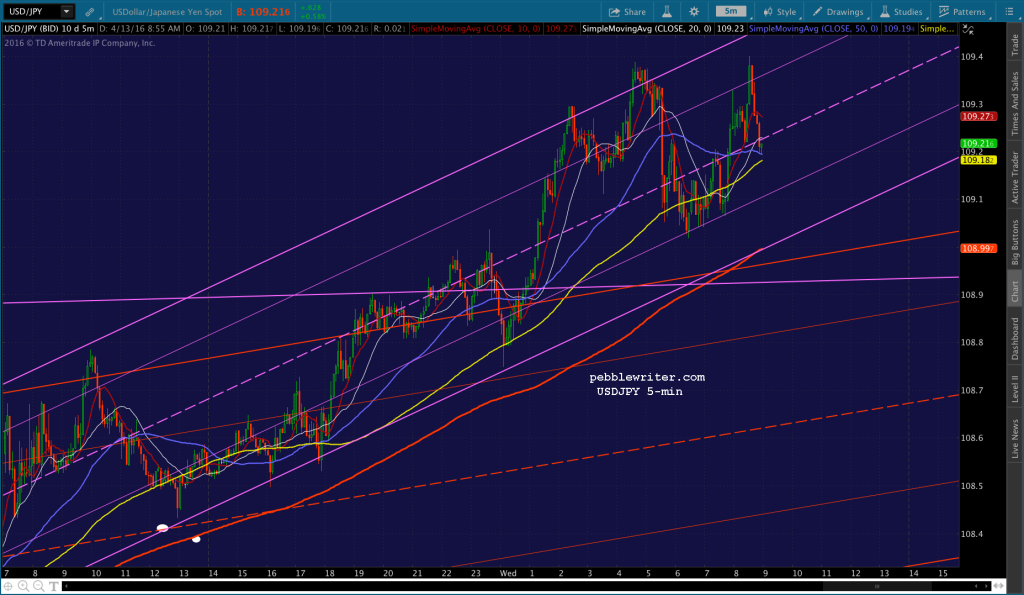1024x595 pixels.
Task: Click the D: 4/13/16 8:55 AM date readout
Action: click(x=140, y=29)
